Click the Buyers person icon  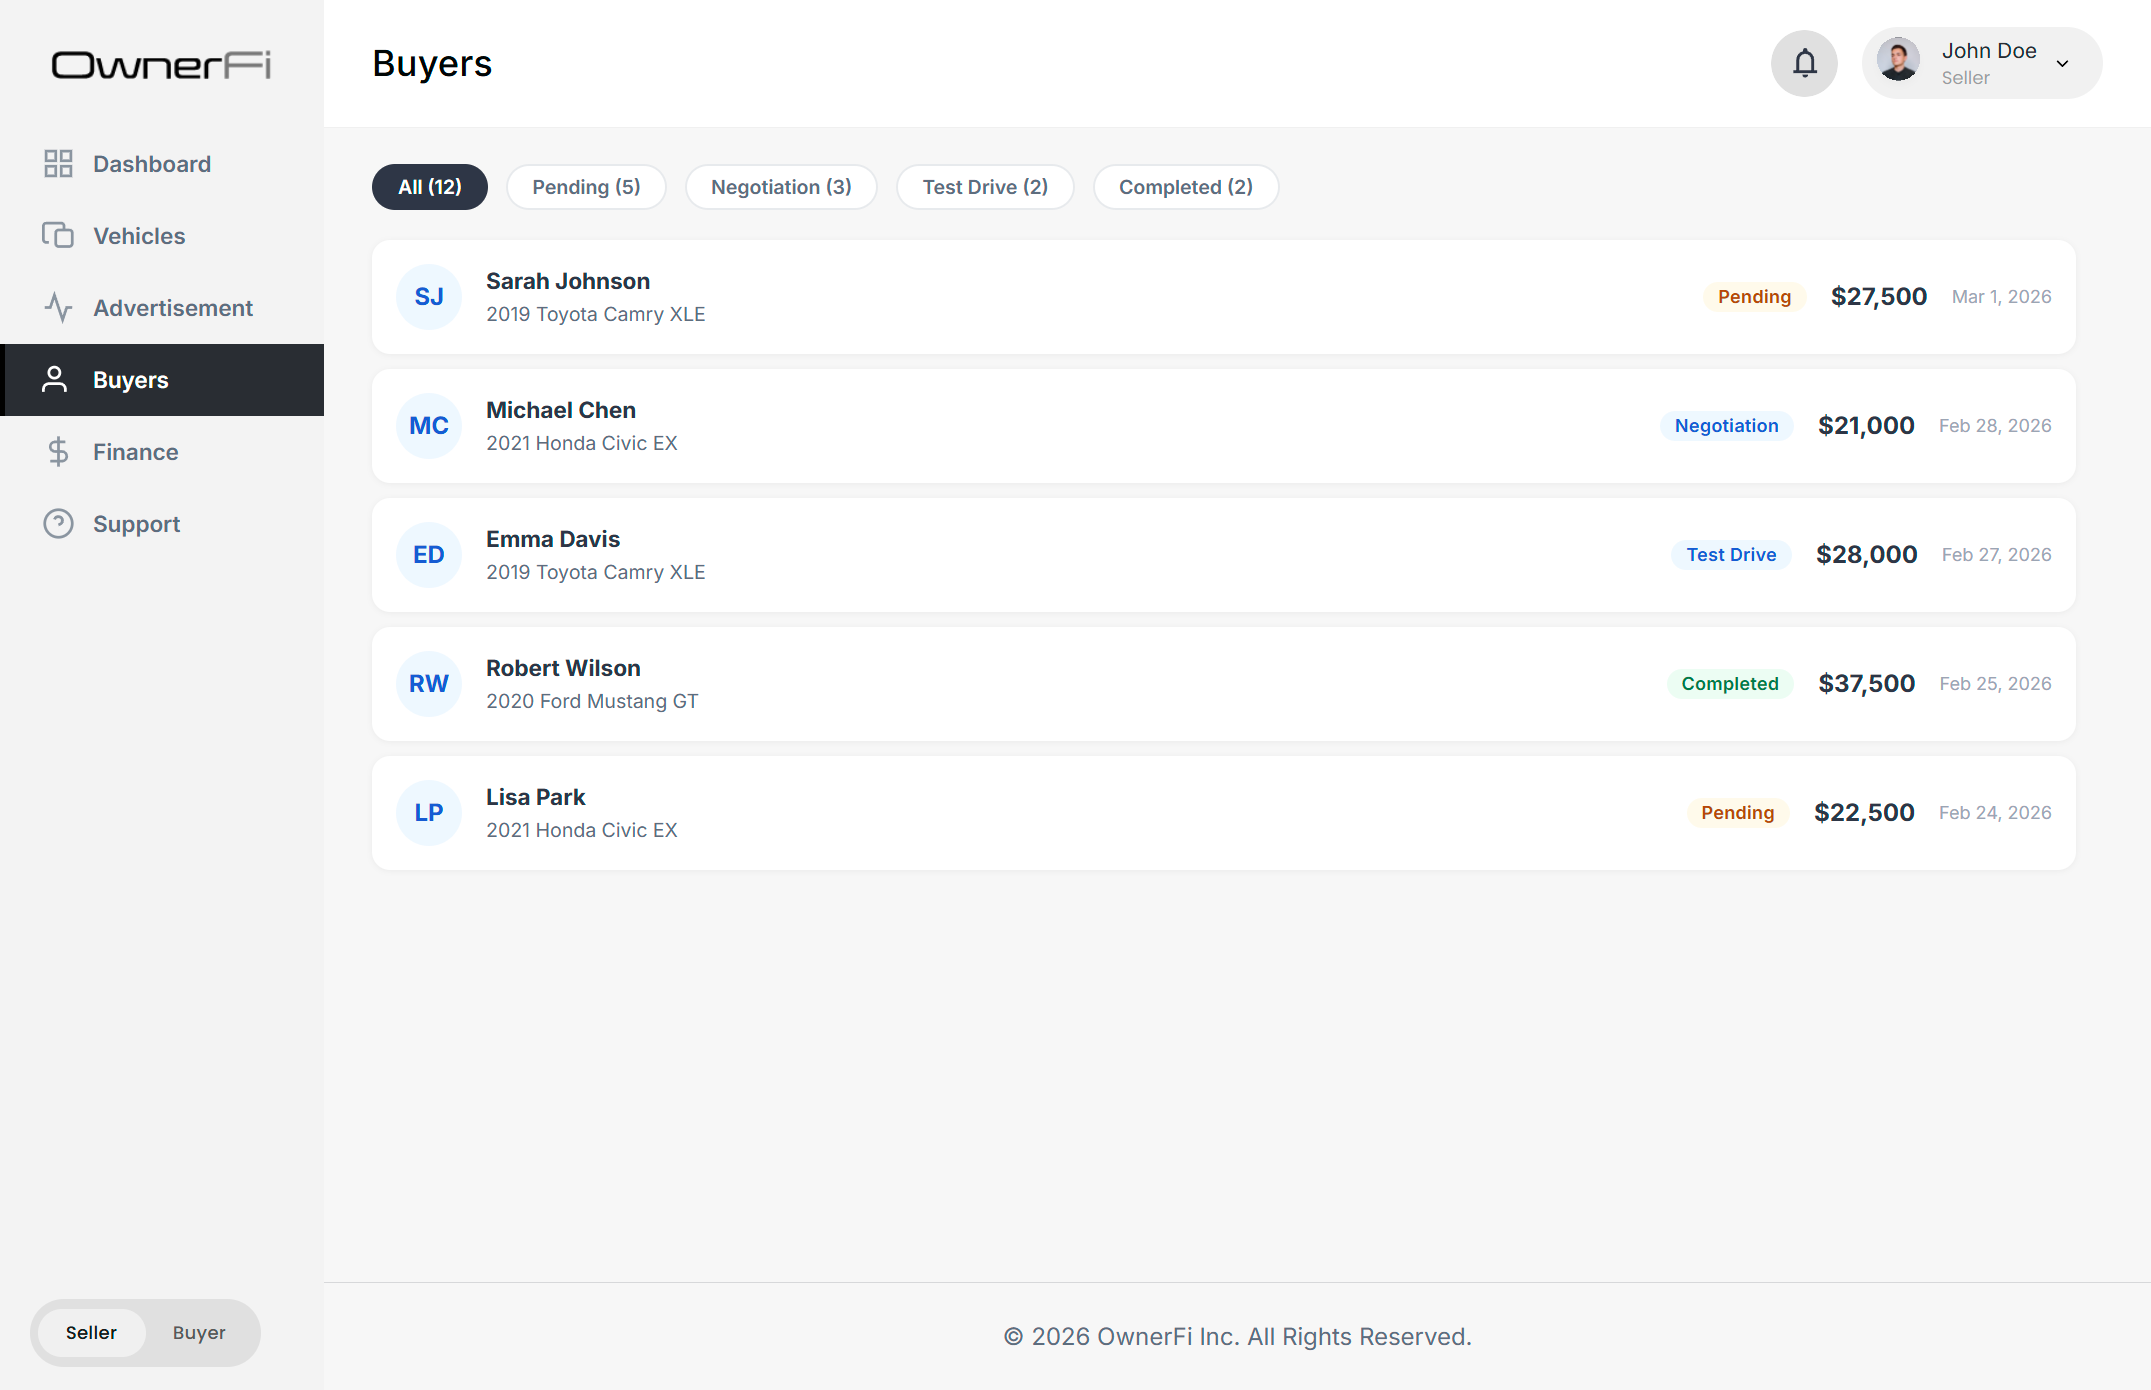click(x=55, y=380)
